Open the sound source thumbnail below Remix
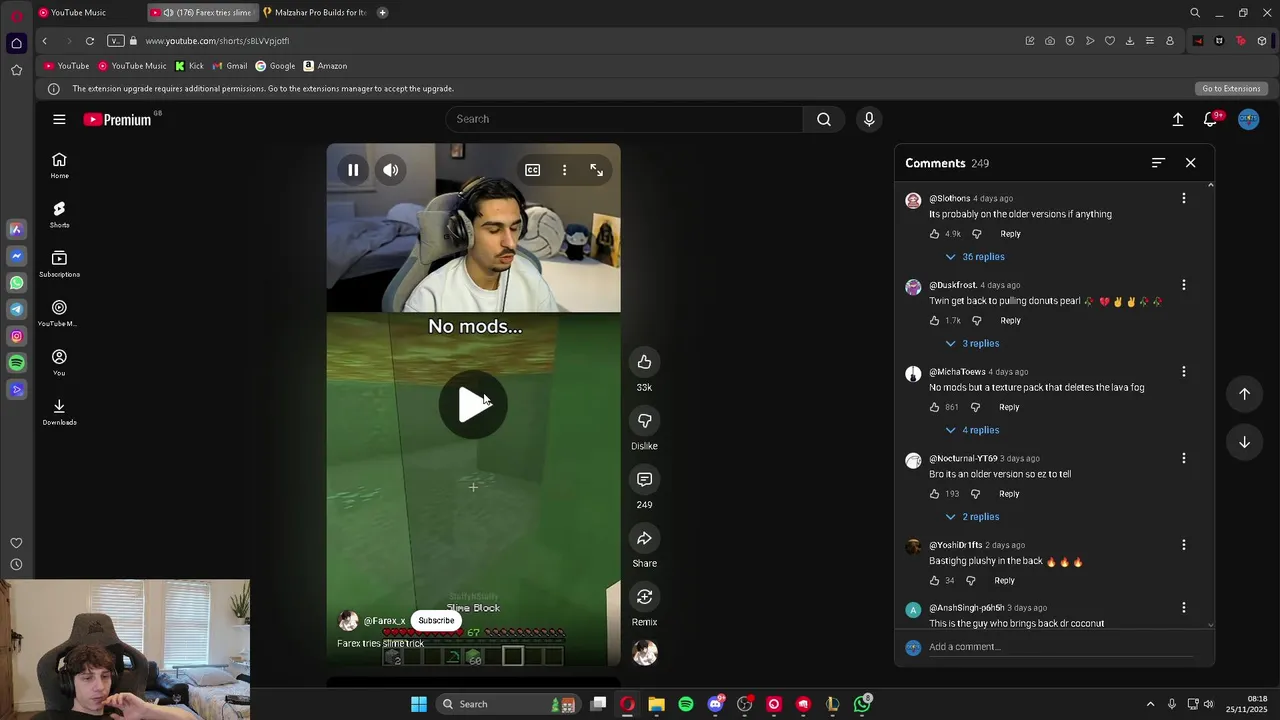 click(x=645, y=653)
